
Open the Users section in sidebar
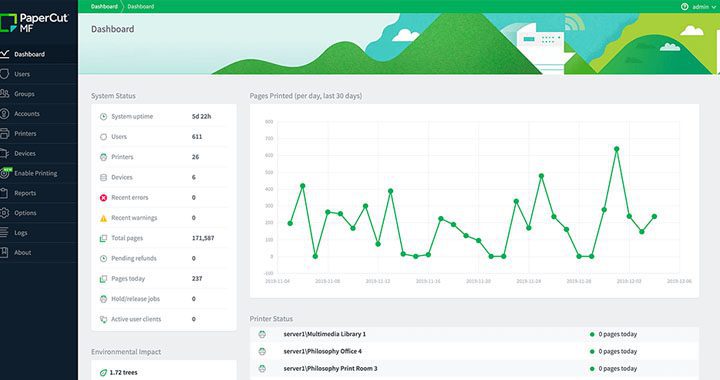point(22,74)
